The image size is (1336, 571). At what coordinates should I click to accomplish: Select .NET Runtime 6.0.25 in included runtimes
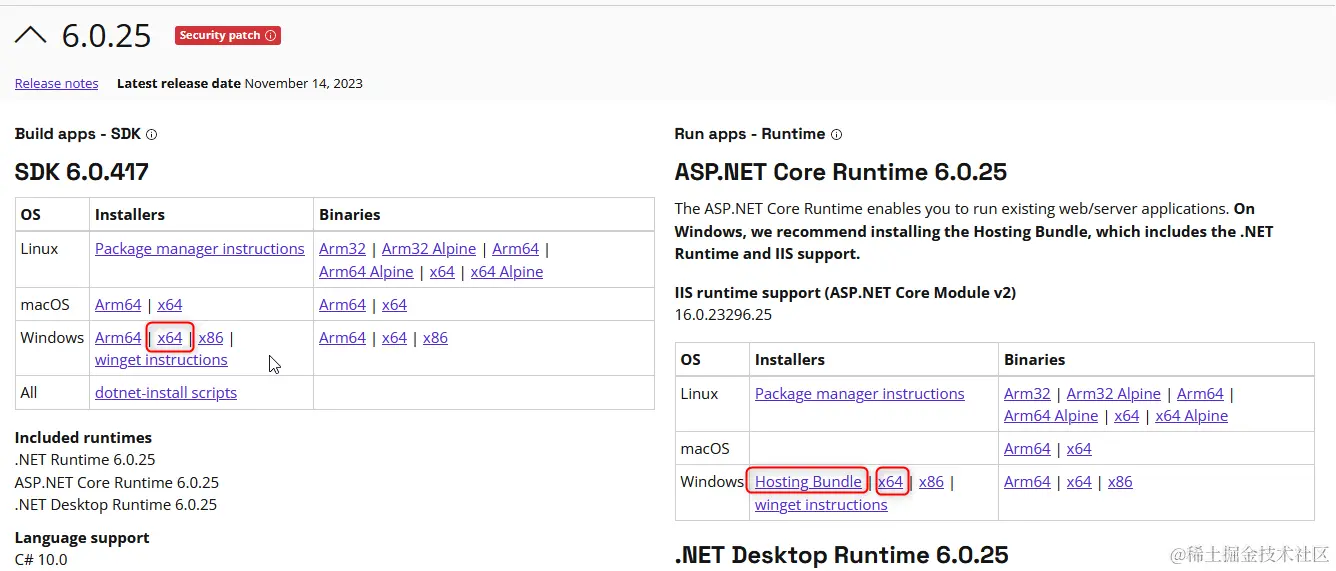tap(85, 460)
